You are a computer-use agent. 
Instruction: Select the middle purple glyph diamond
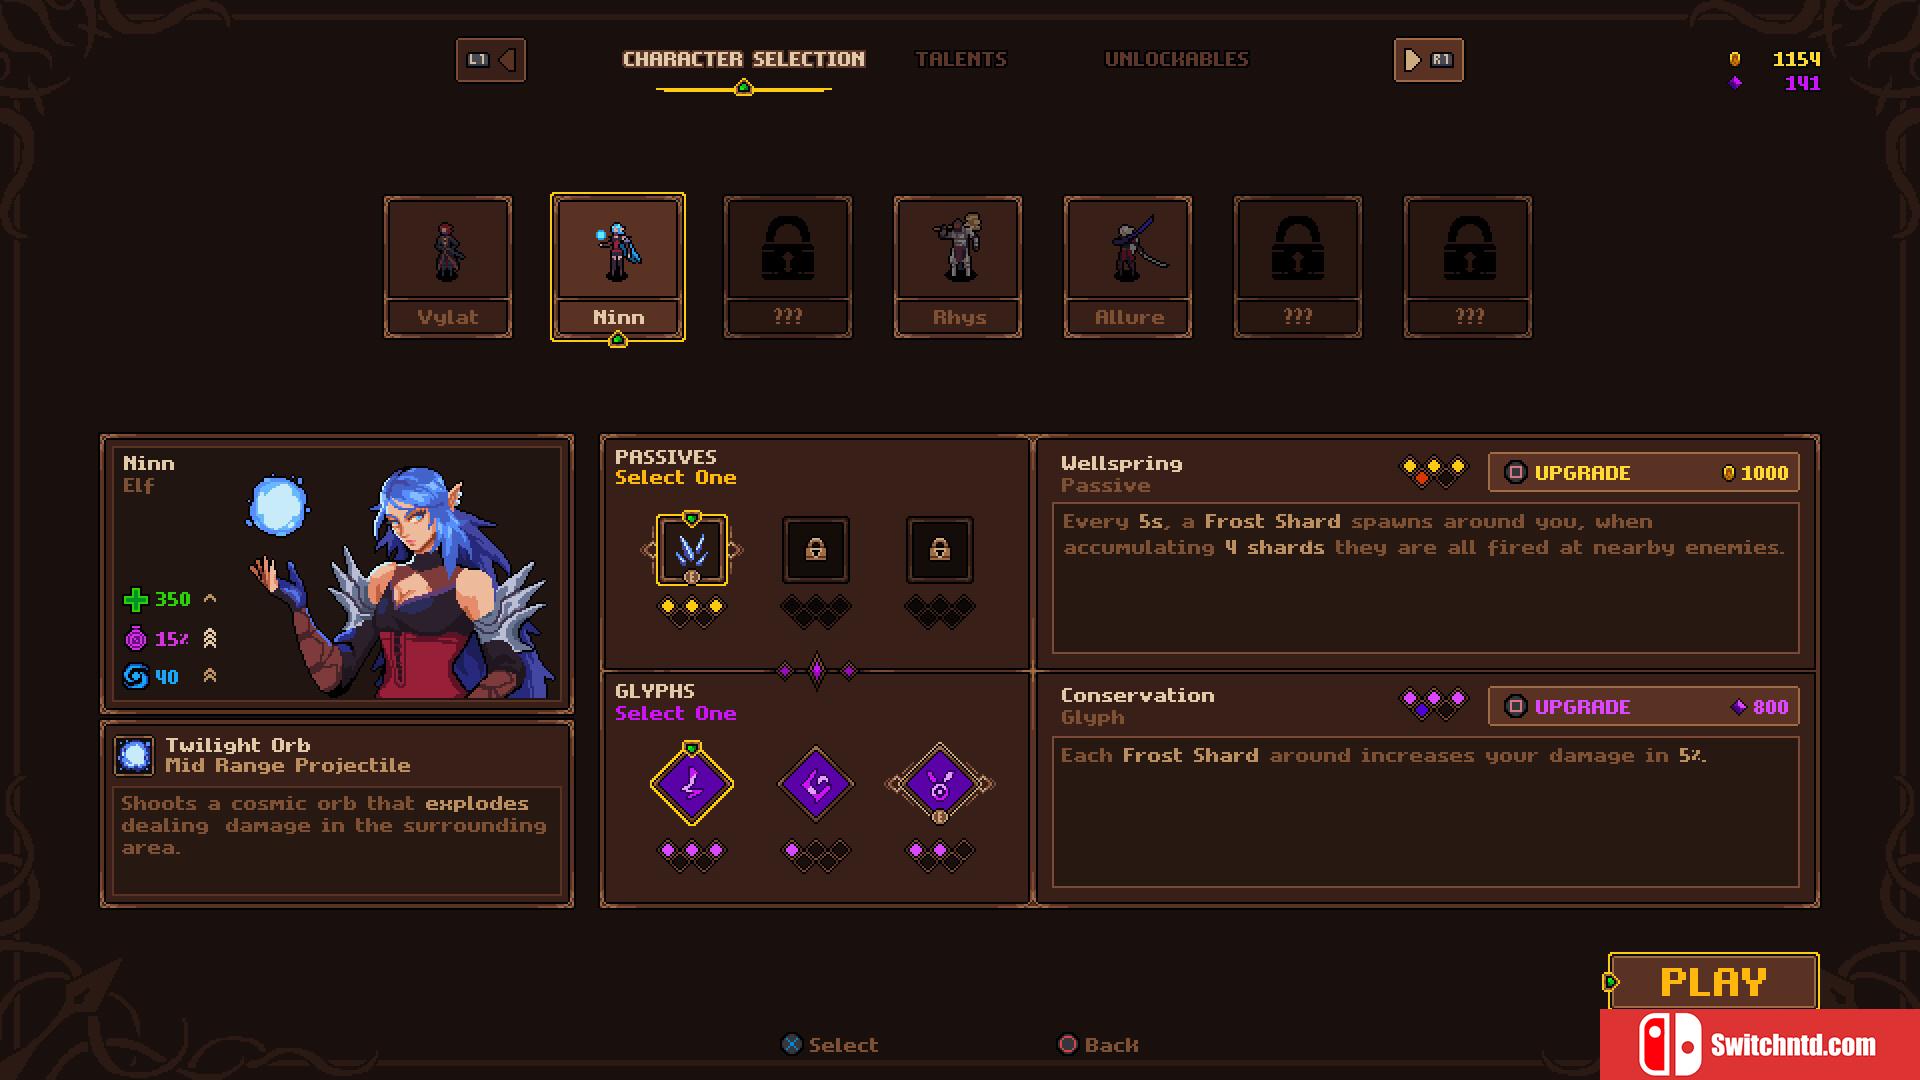click(816, 785)
